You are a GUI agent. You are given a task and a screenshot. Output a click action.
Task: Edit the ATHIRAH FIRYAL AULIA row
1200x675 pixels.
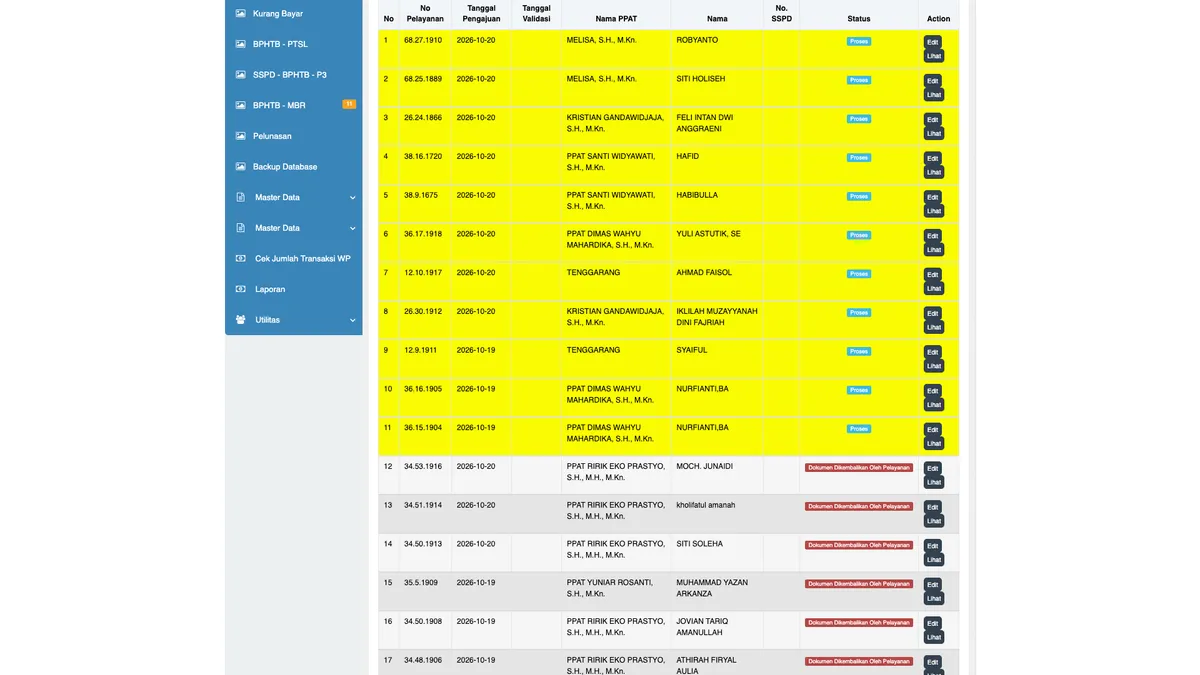click(933, 662)
